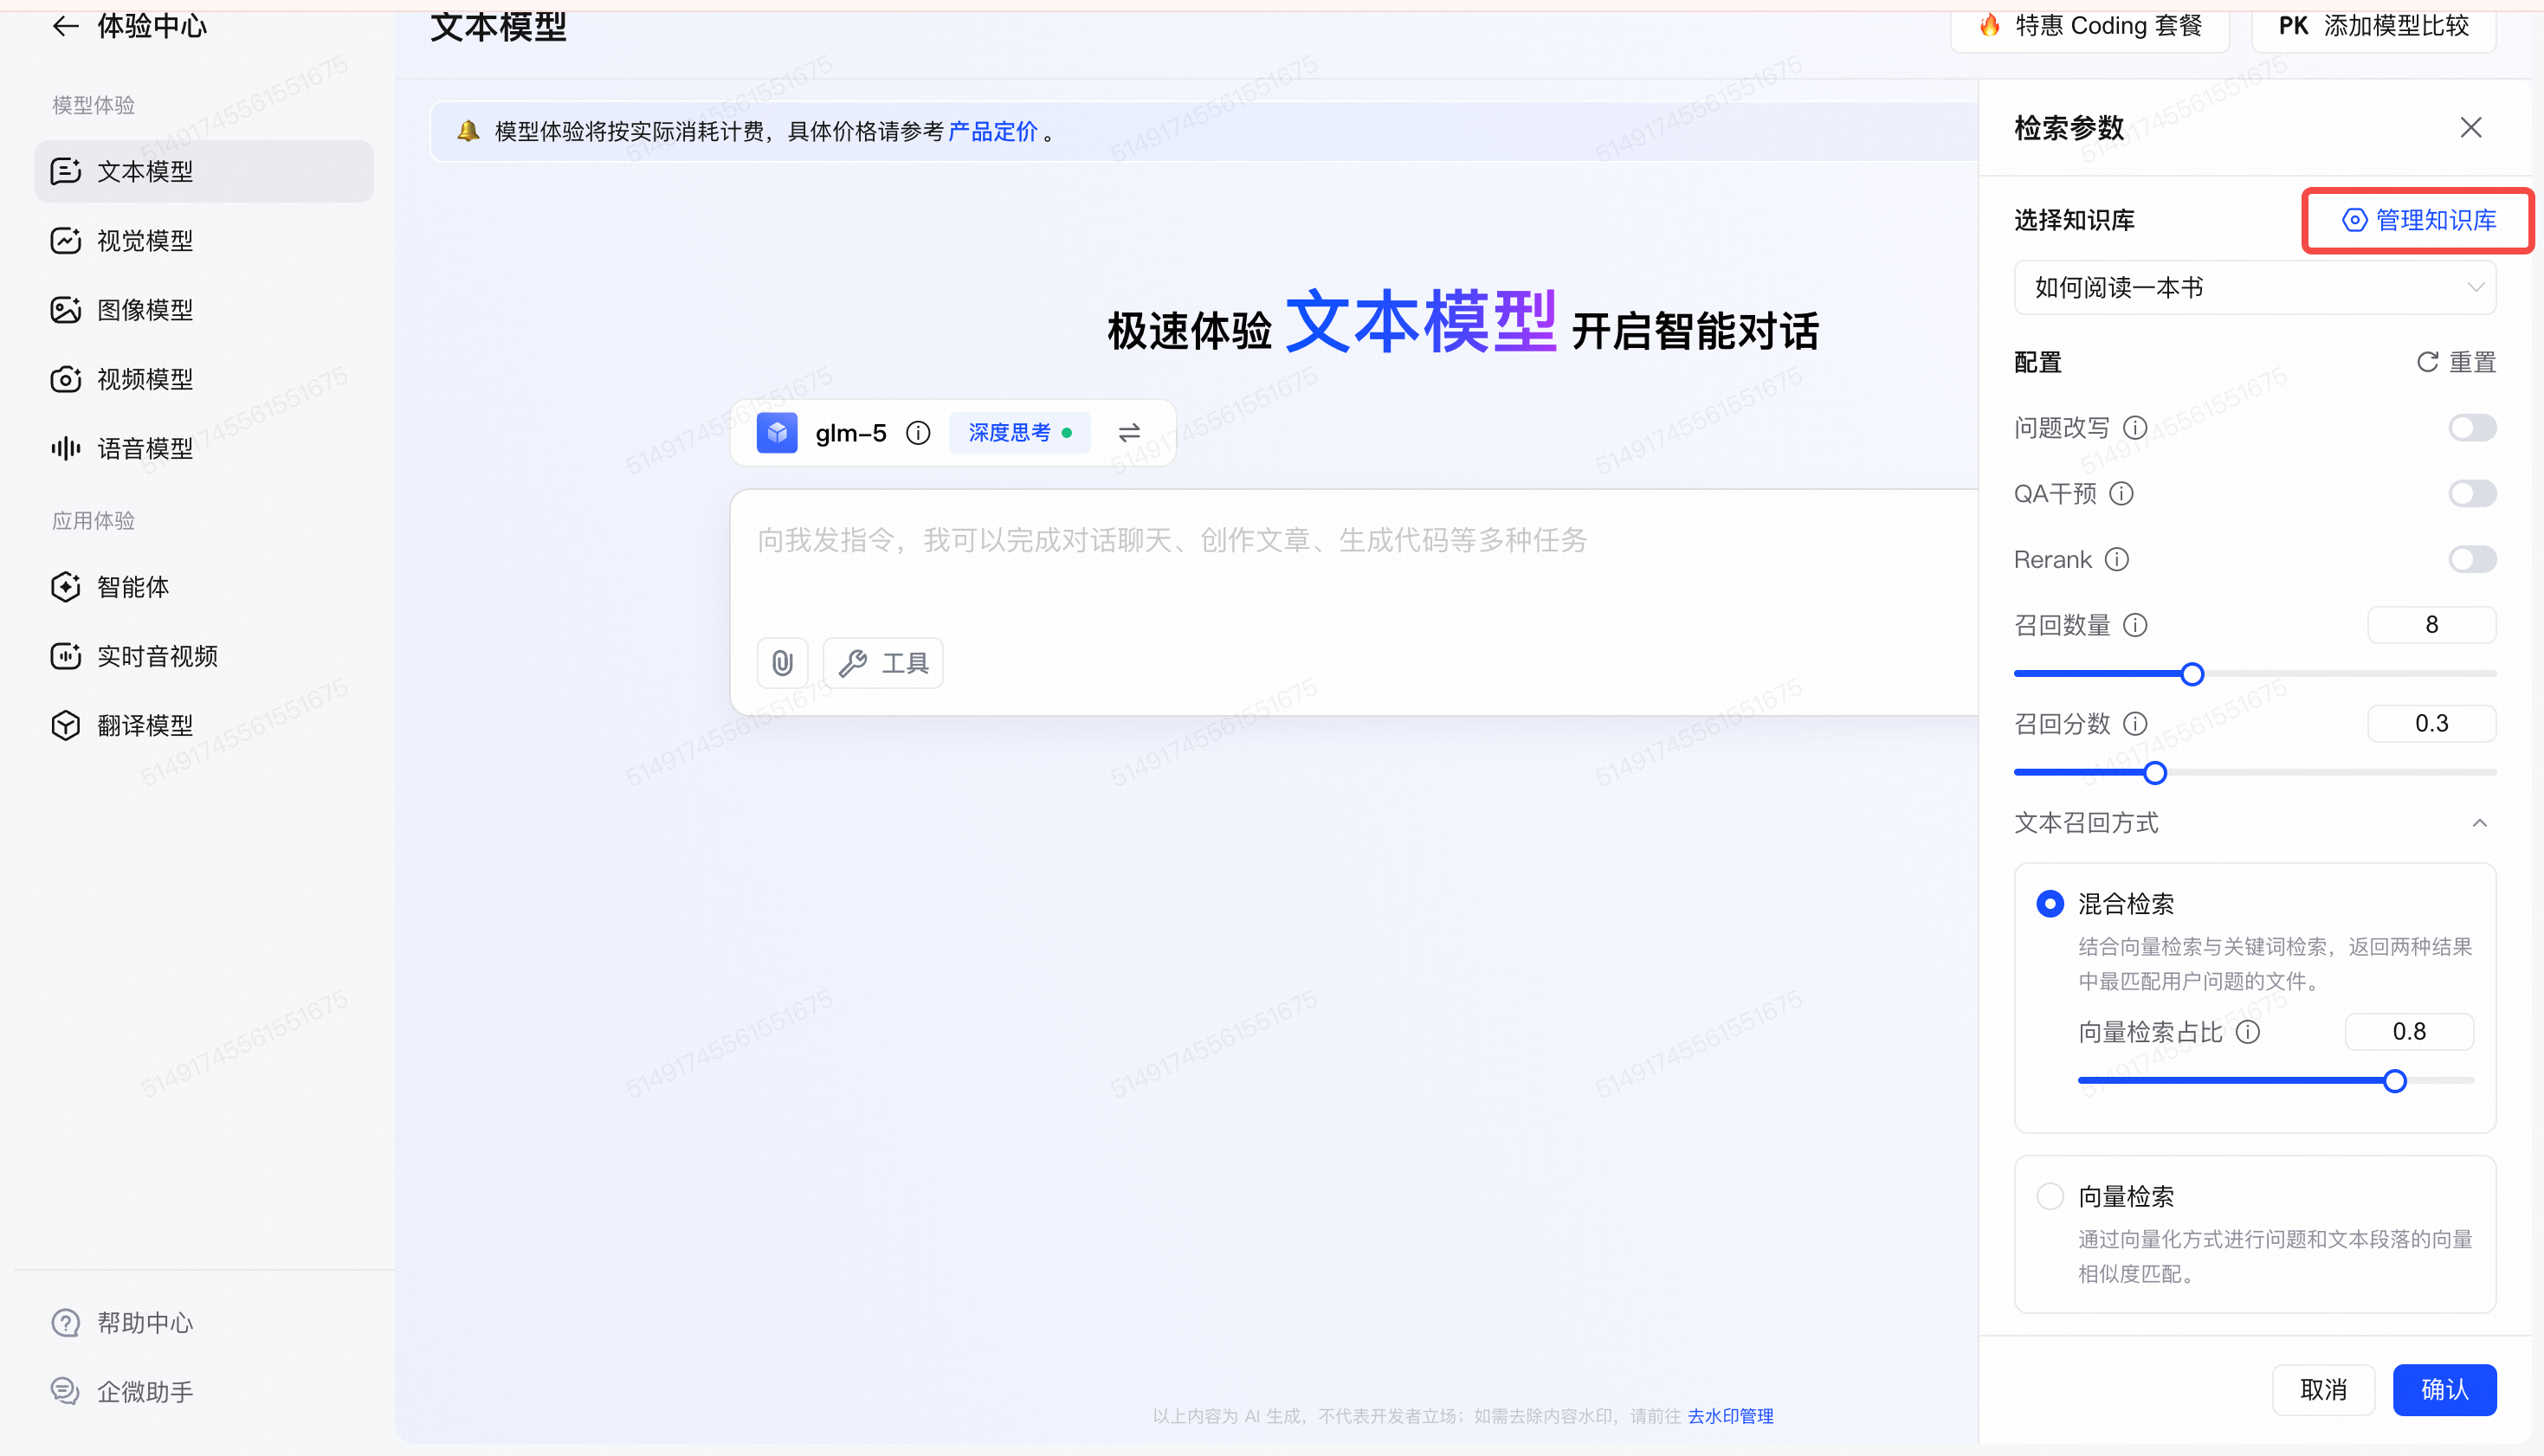The width and height of the screenshot is (2544, 1456).
Task: Collapse the 文本召回方式 section
Action: tap(2479, 823)
